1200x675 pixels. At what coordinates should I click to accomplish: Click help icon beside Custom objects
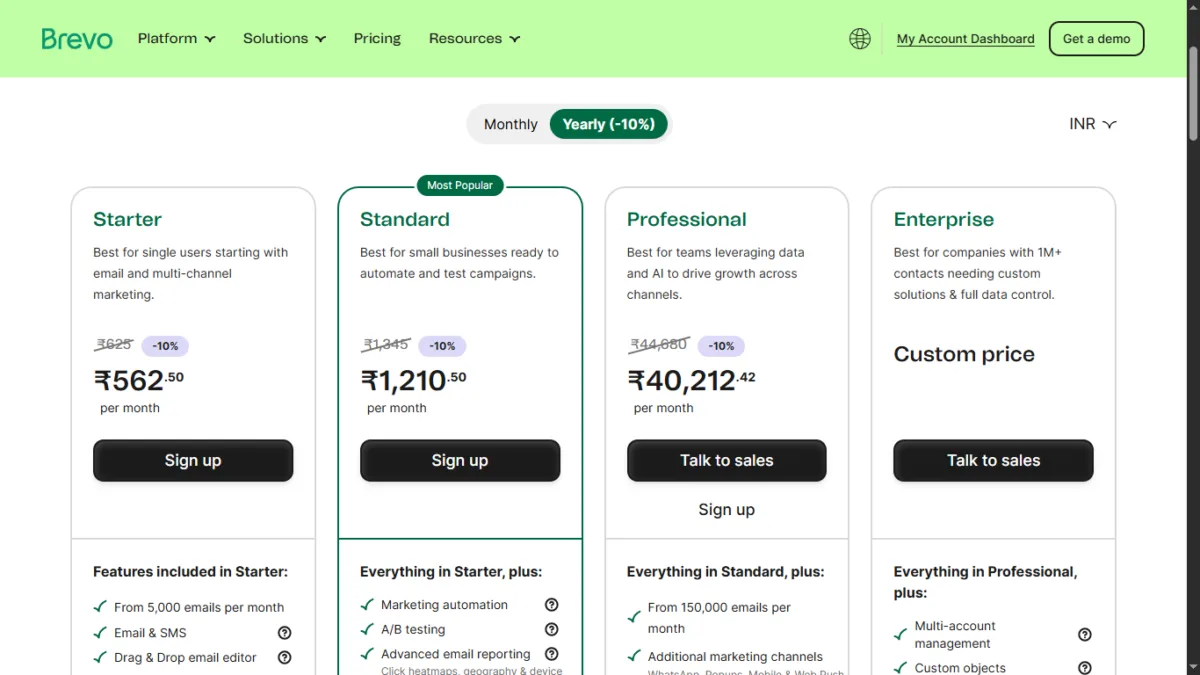click(1085, 668)
